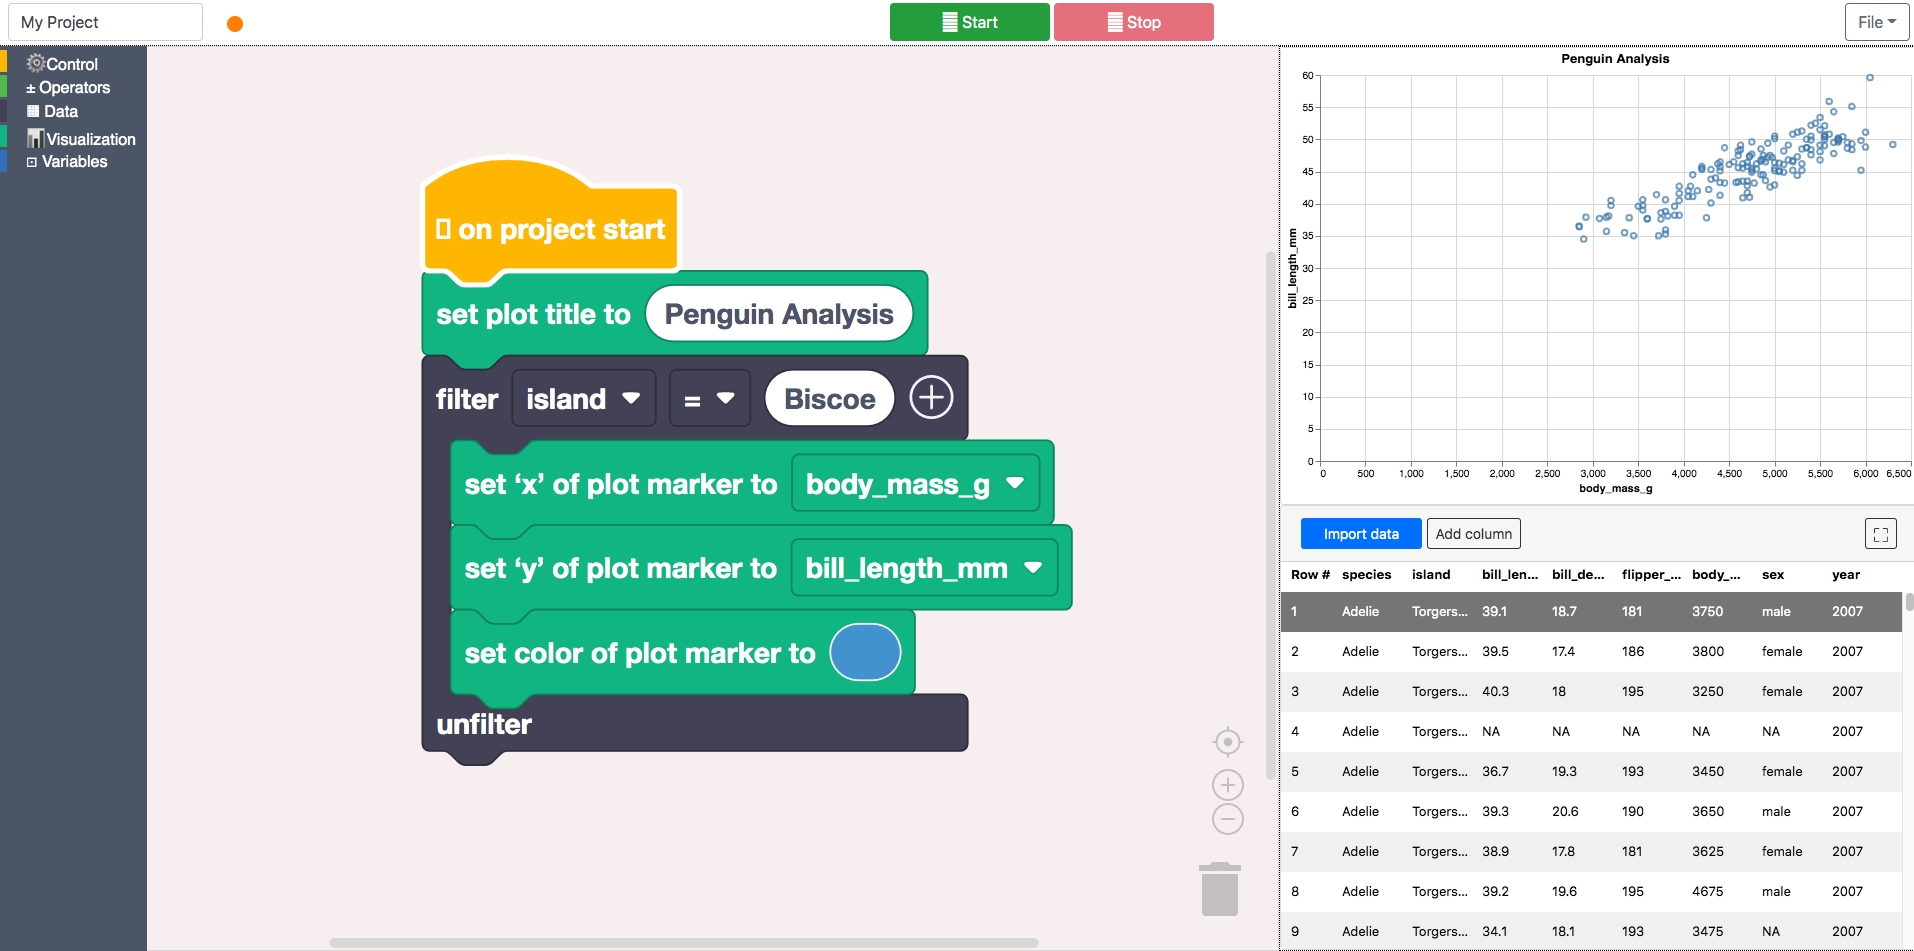Center the workspace with the crosshair icon
Viewport: 1914px width, 951px height.
pyautogui.click(x=1228, y=742)
